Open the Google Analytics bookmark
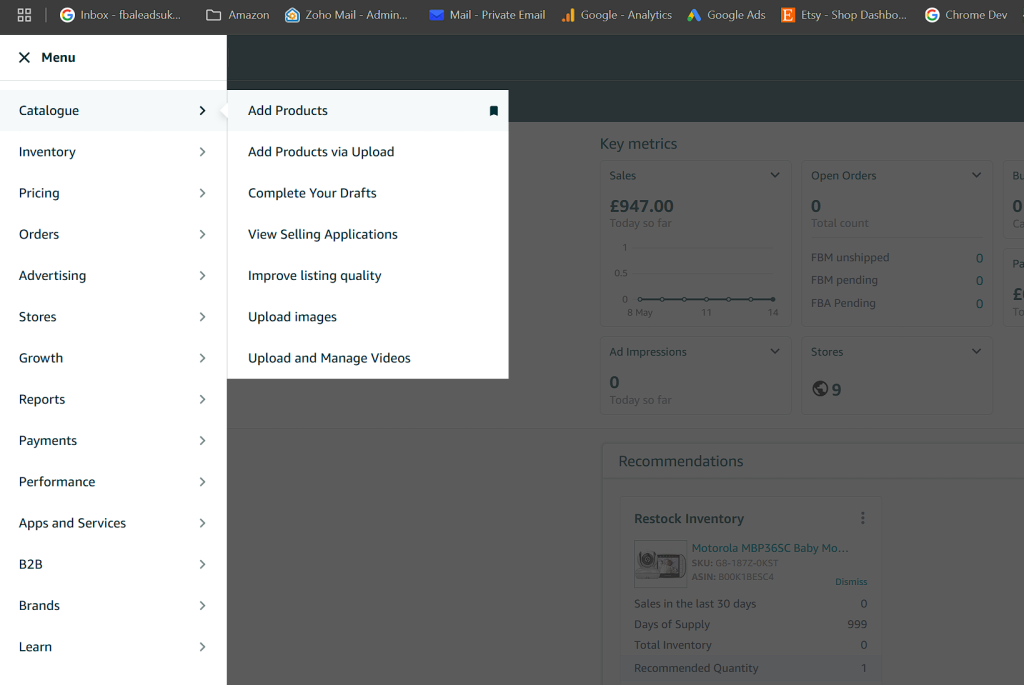 [616, 15]
